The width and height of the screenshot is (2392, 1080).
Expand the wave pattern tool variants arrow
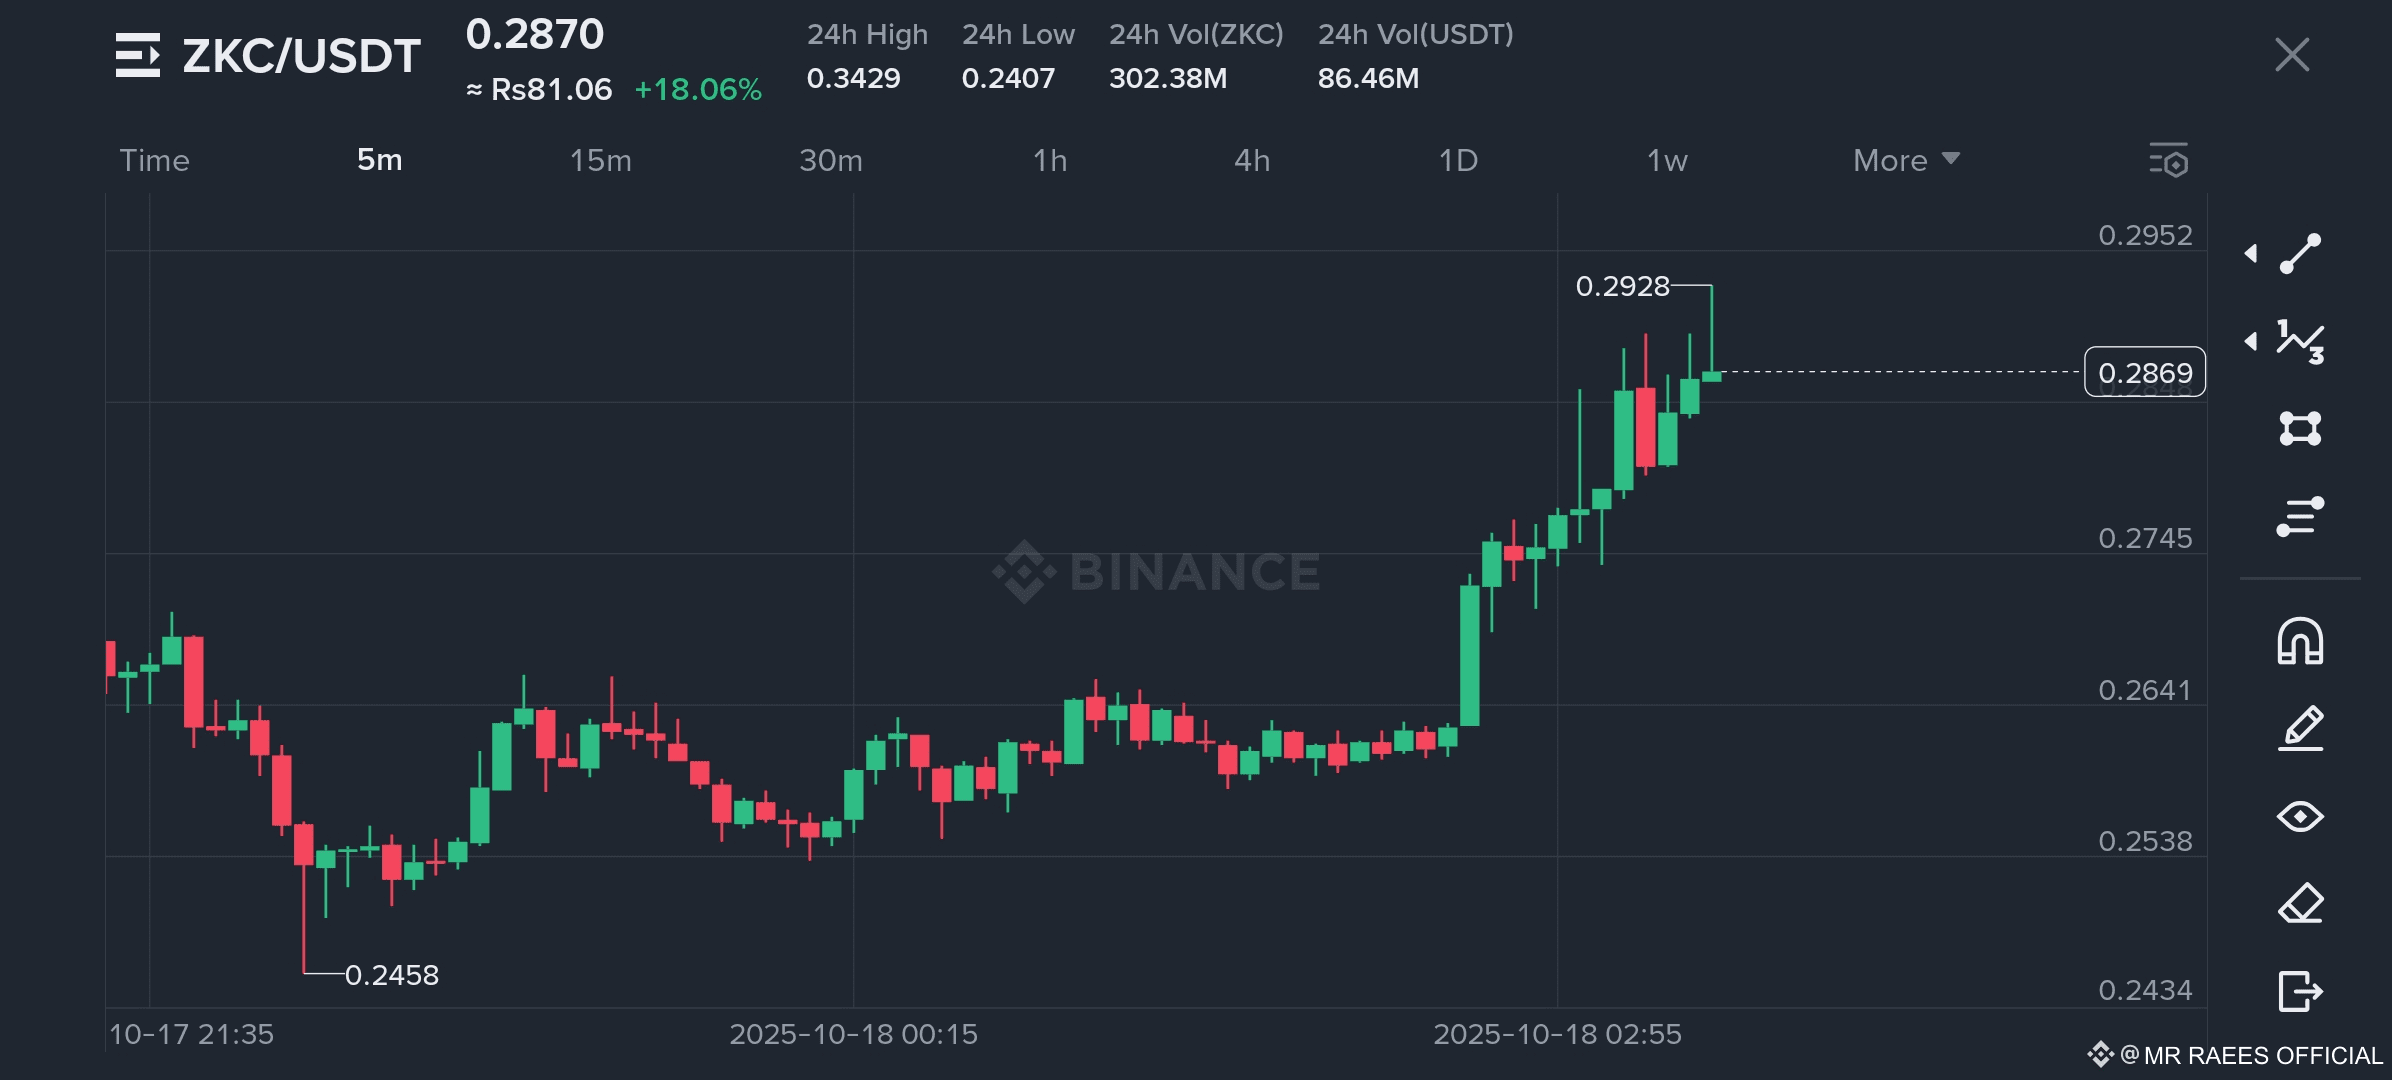[2251, 341]
